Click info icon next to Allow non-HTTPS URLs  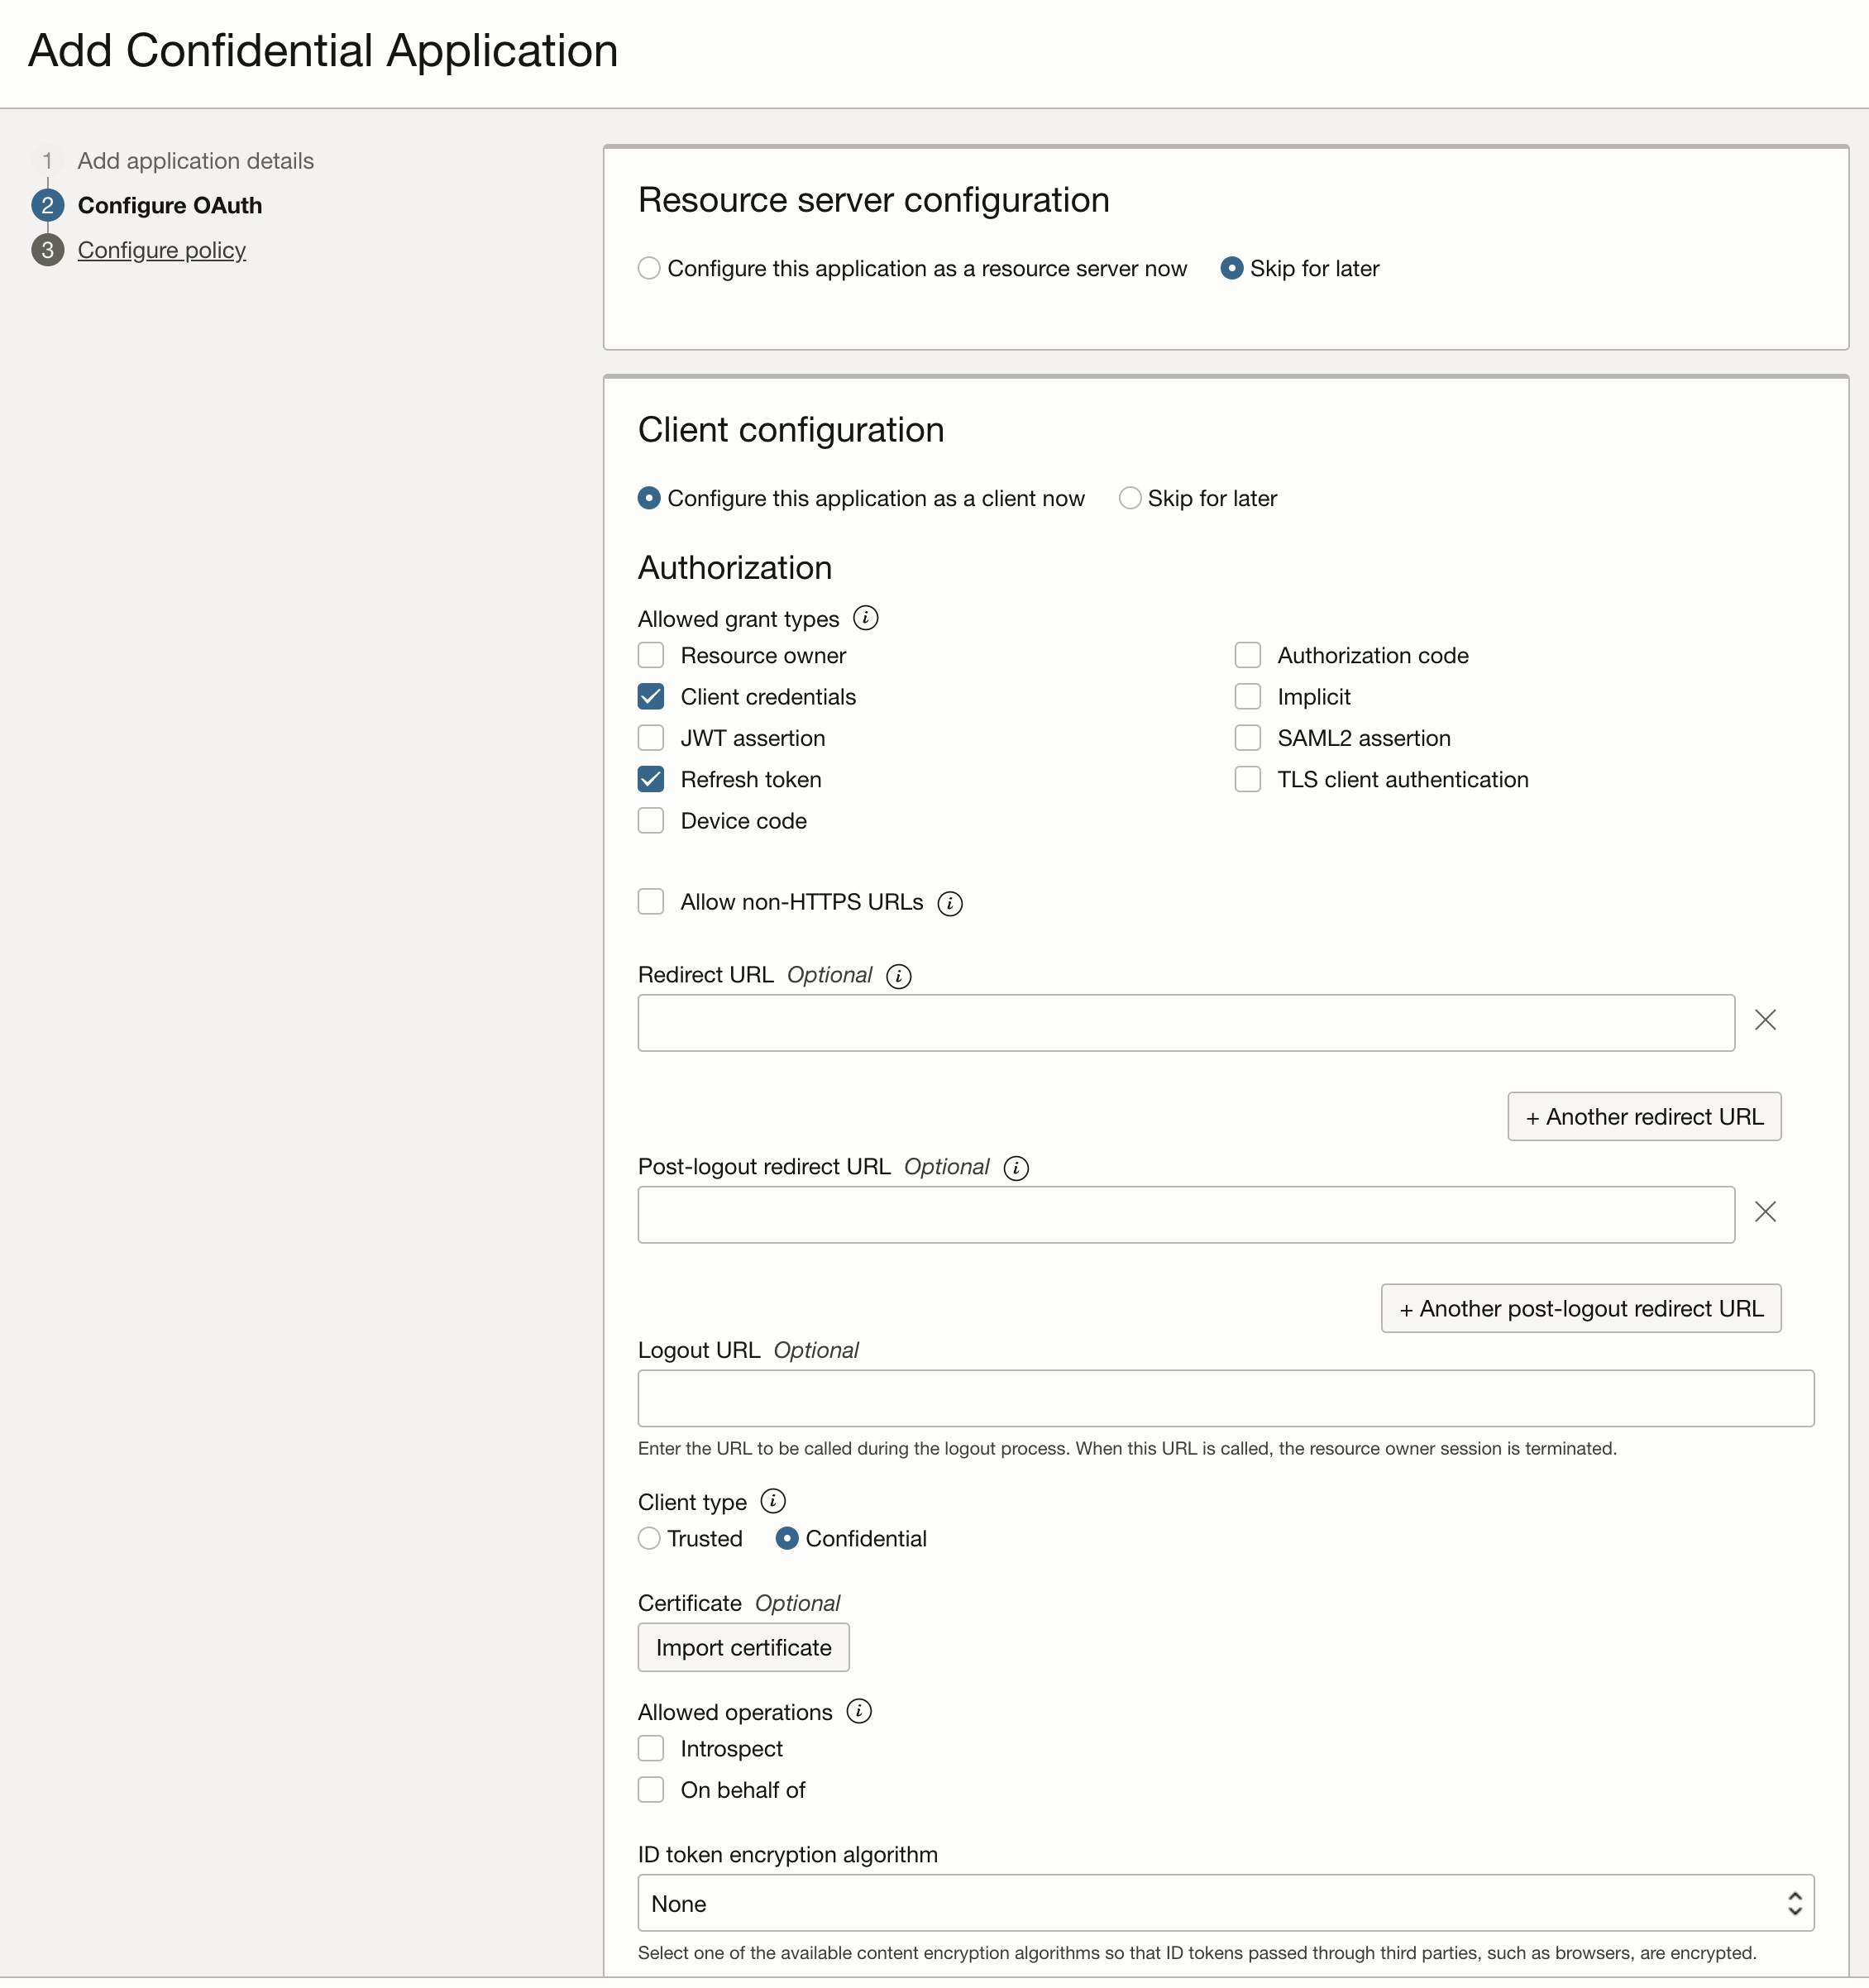[x=949, y=903]
